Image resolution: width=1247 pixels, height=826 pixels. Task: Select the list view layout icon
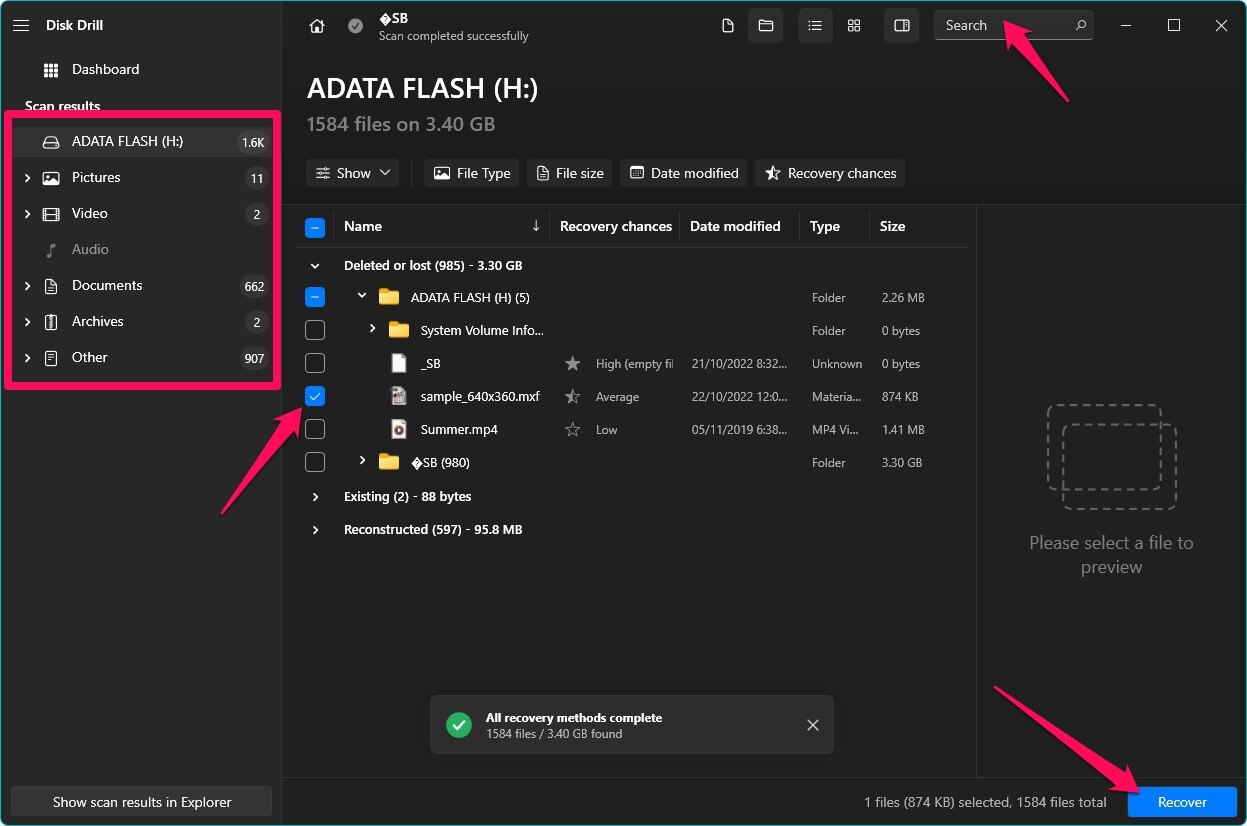coord(815,26)
